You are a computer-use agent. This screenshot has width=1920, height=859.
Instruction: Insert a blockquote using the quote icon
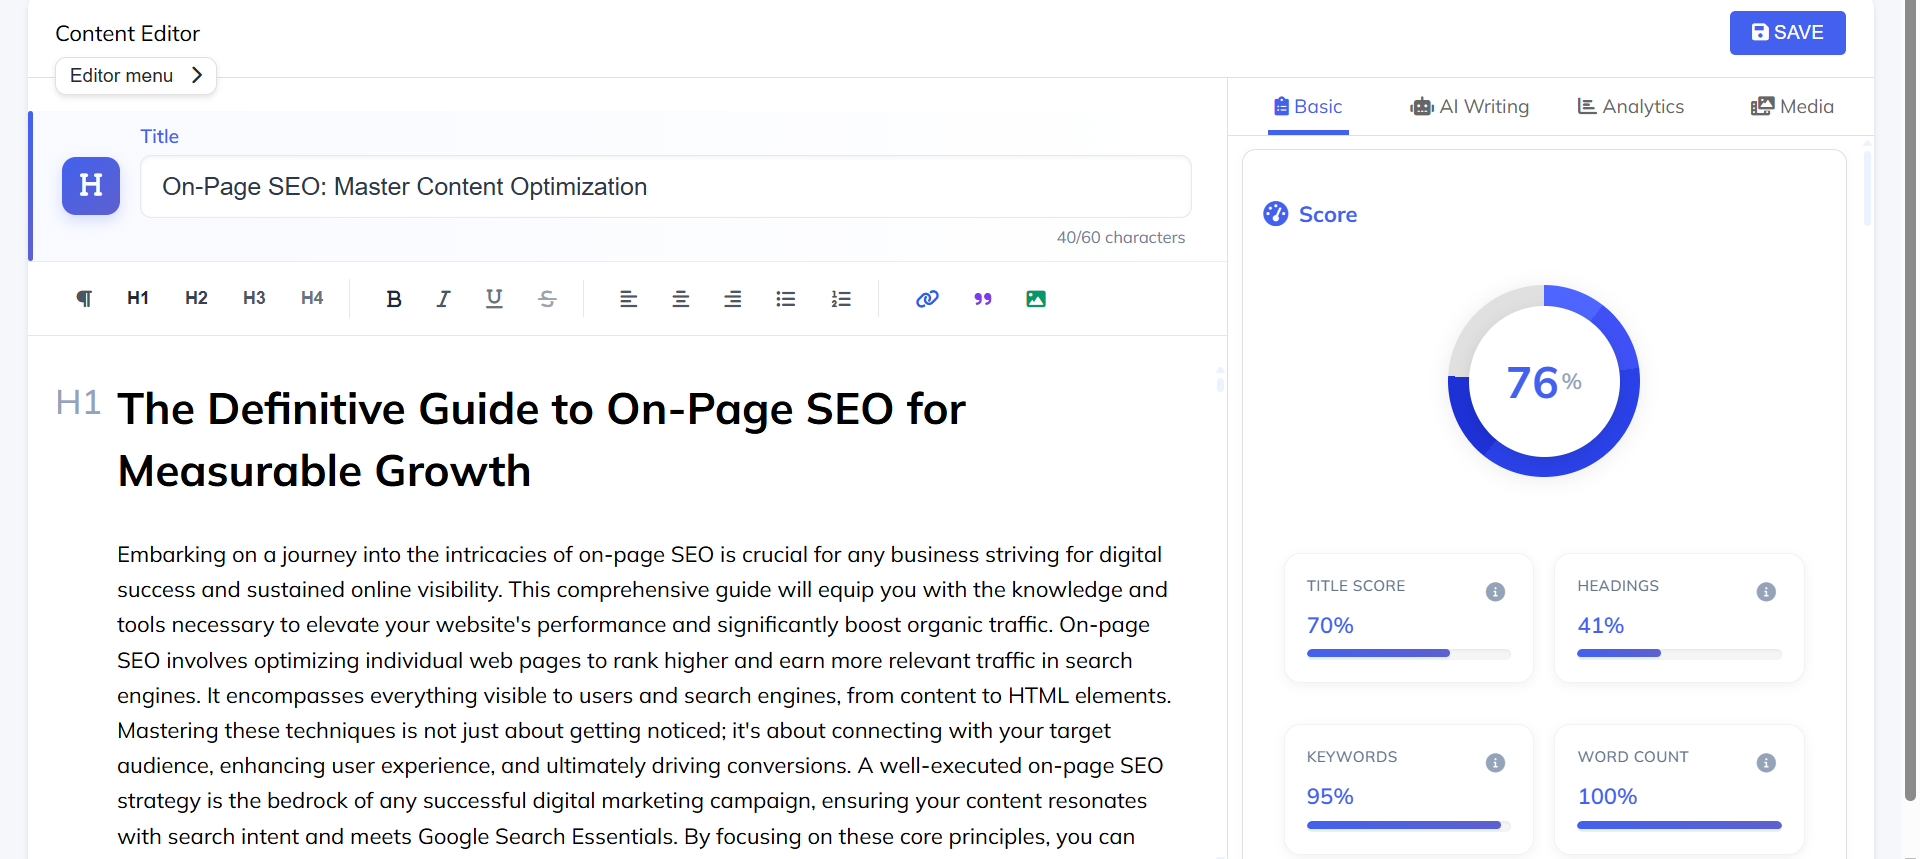(x=983, y=299)
